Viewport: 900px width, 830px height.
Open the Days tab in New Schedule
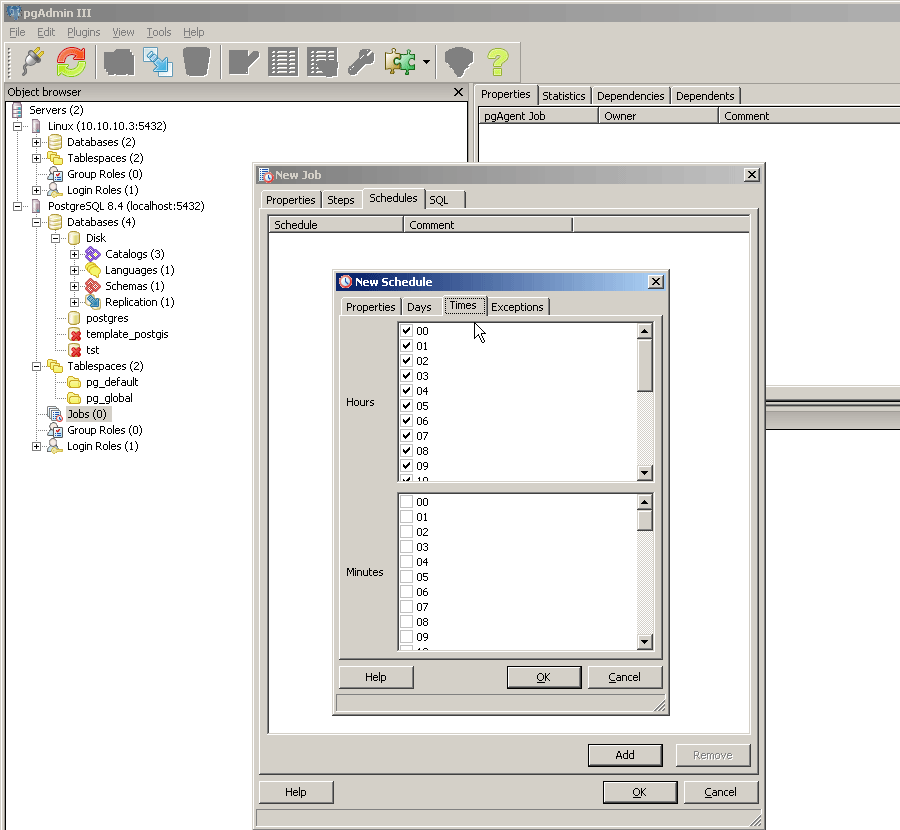pos(419,307)
